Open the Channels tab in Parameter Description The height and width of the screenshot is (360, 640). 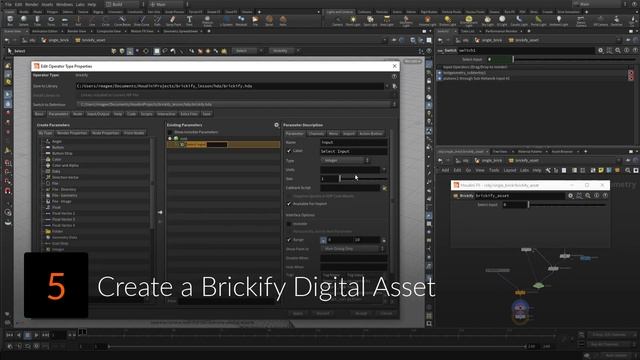click(316, 133)
